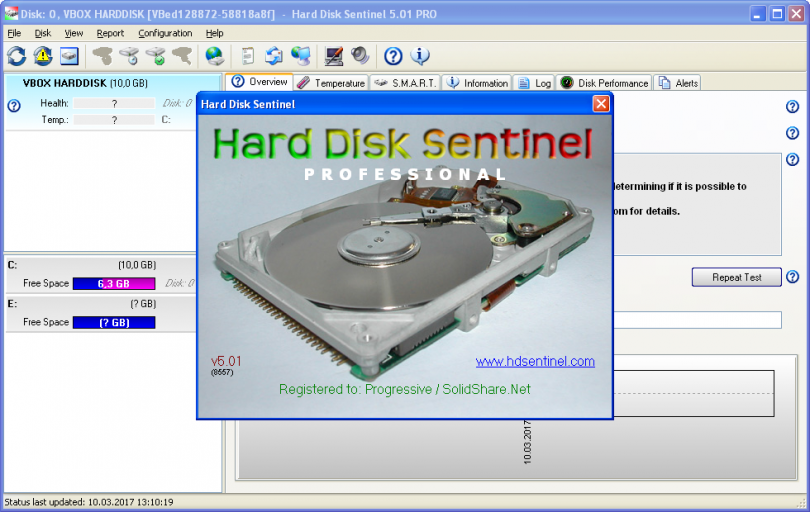The image size is (810, 512).
Task: Click 'Registered to: Progressive / SolidShare.Net' text
Action: pos(404,390)
